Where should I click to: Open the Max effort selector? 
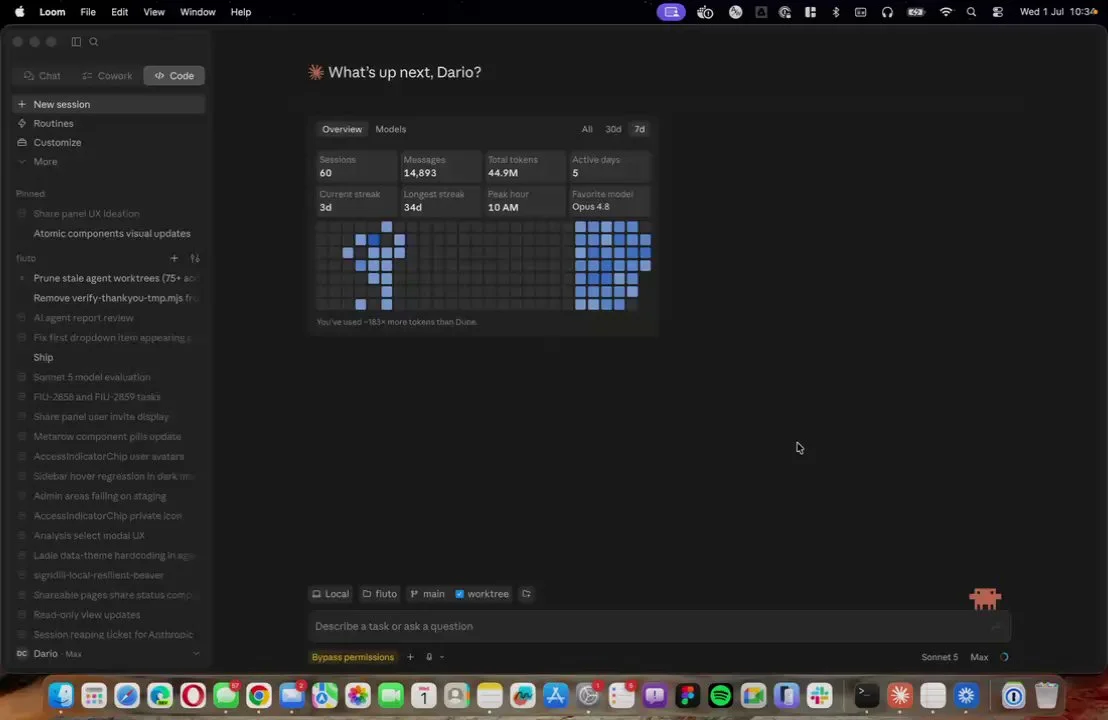[x=979, y=657]
